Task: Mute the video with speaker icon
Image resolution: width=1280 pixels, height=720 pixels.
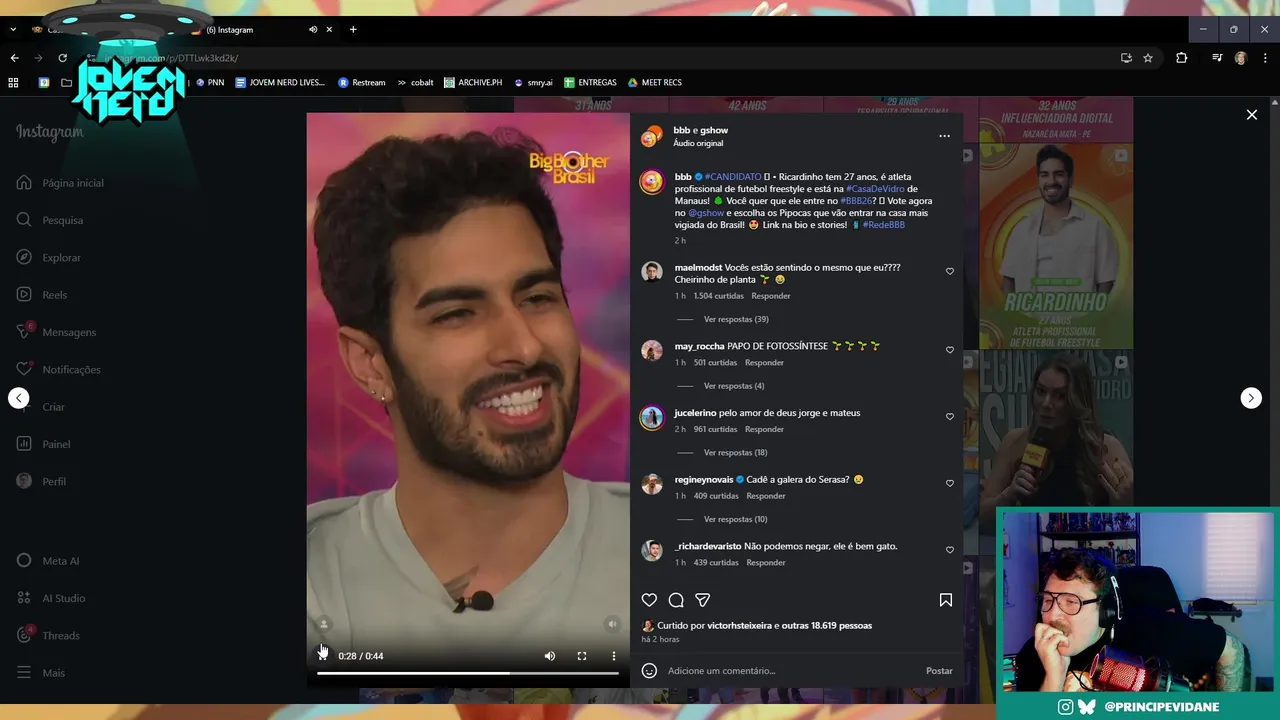Action: pyautogui.click(x=549, y=656)
